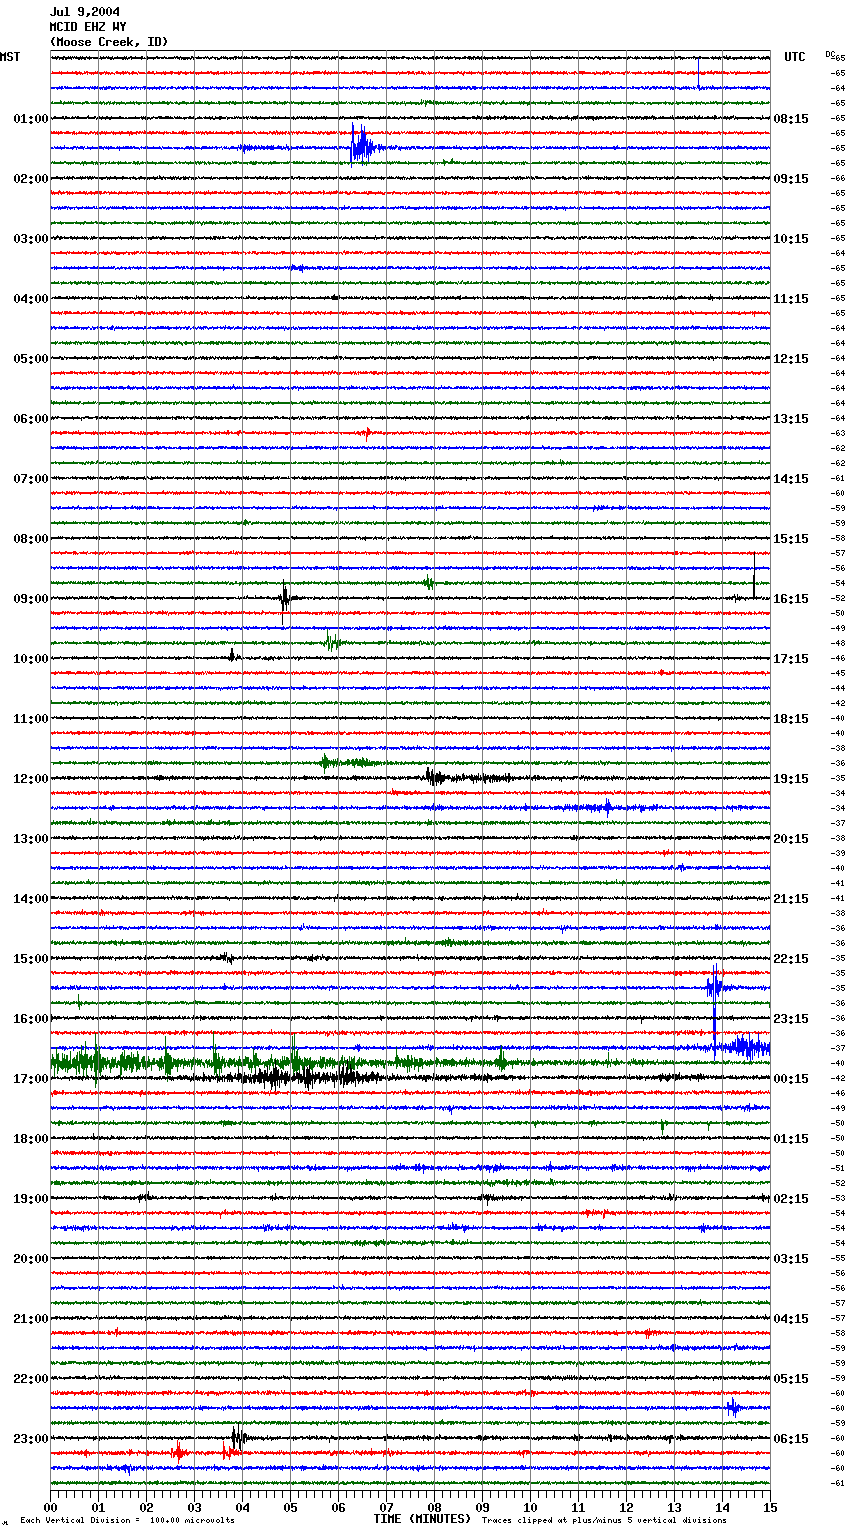Click minute tick label 15 on bottom axis
This screenshot has height=1534, width=850.
pyautogui.click(x=770, y=1508)
